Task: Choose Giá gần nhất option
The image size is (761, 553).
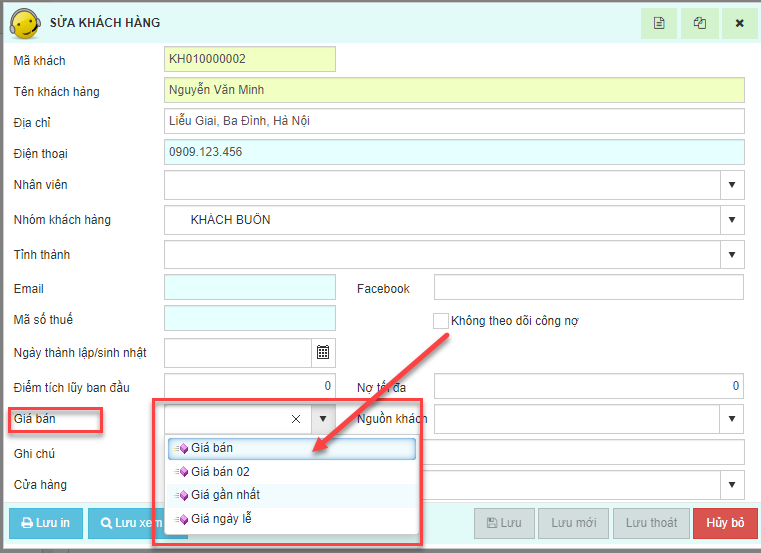Action: pos(225,495)
